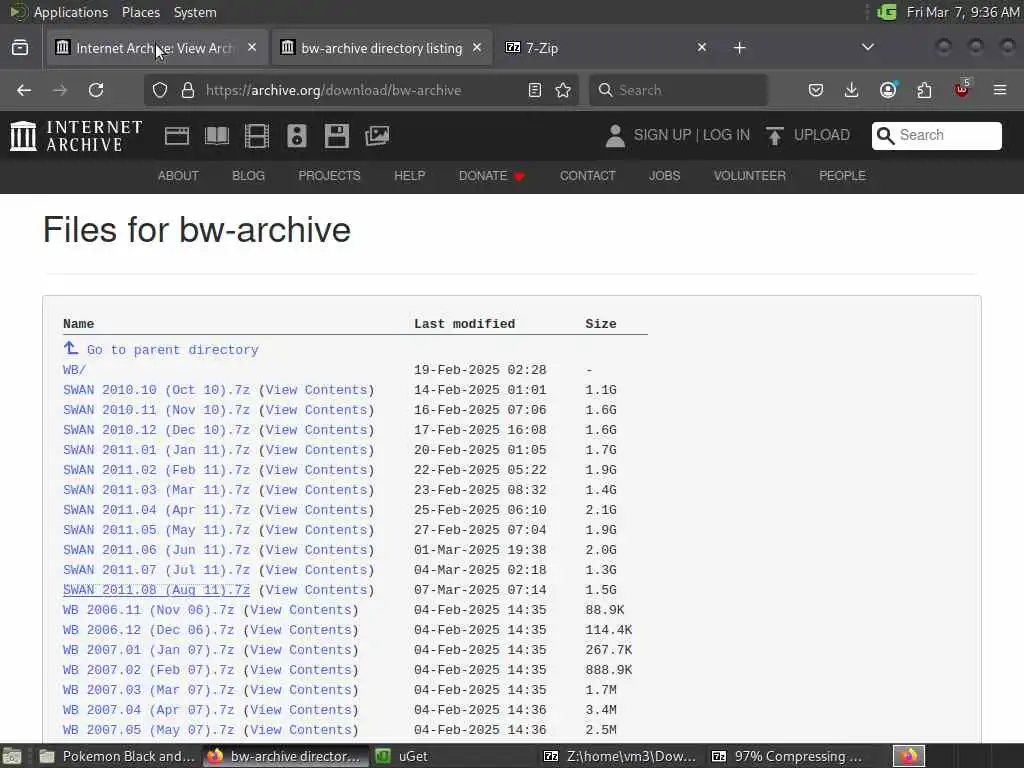Open the HELP navigation link

(x=409, y=176)
